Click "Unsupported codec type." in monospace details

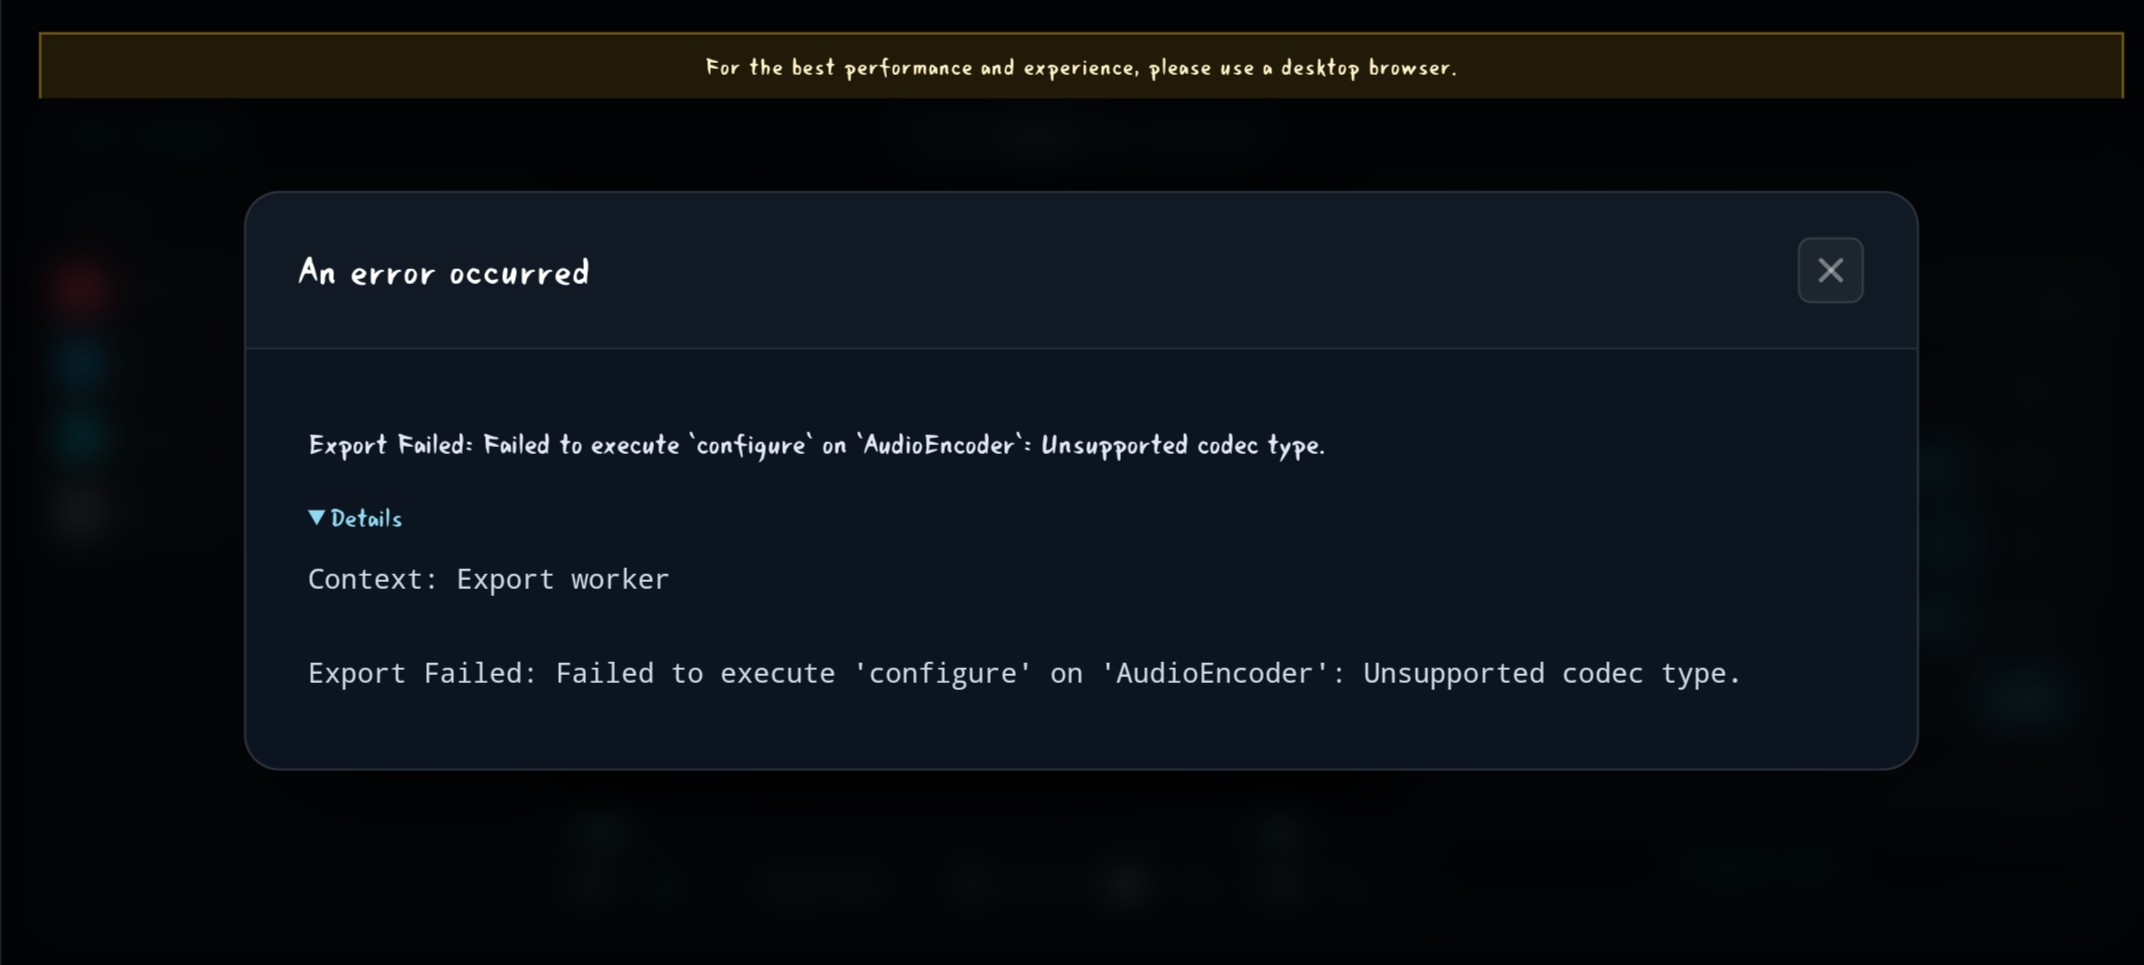click(1552, 673)
